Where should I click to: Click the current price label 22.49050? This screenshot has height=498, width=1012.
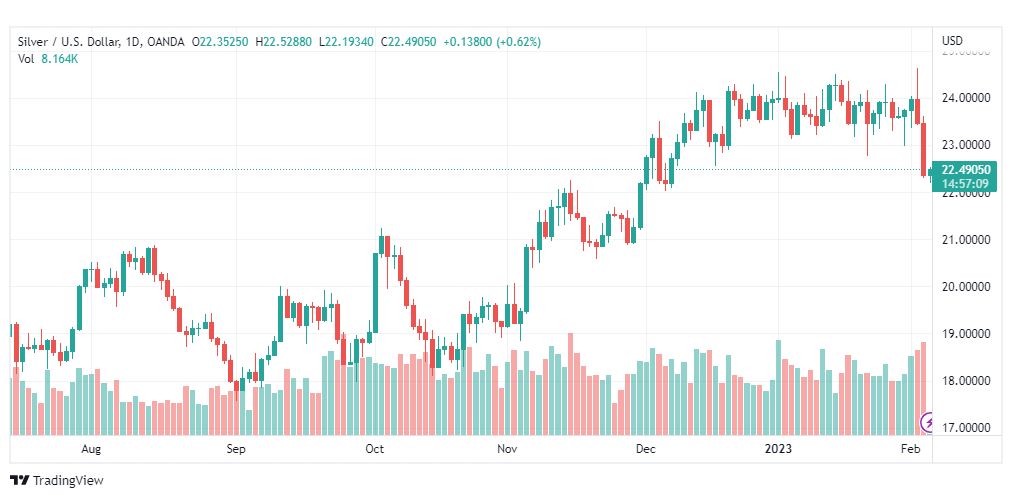pyautogui.click(x=965, y=170)
